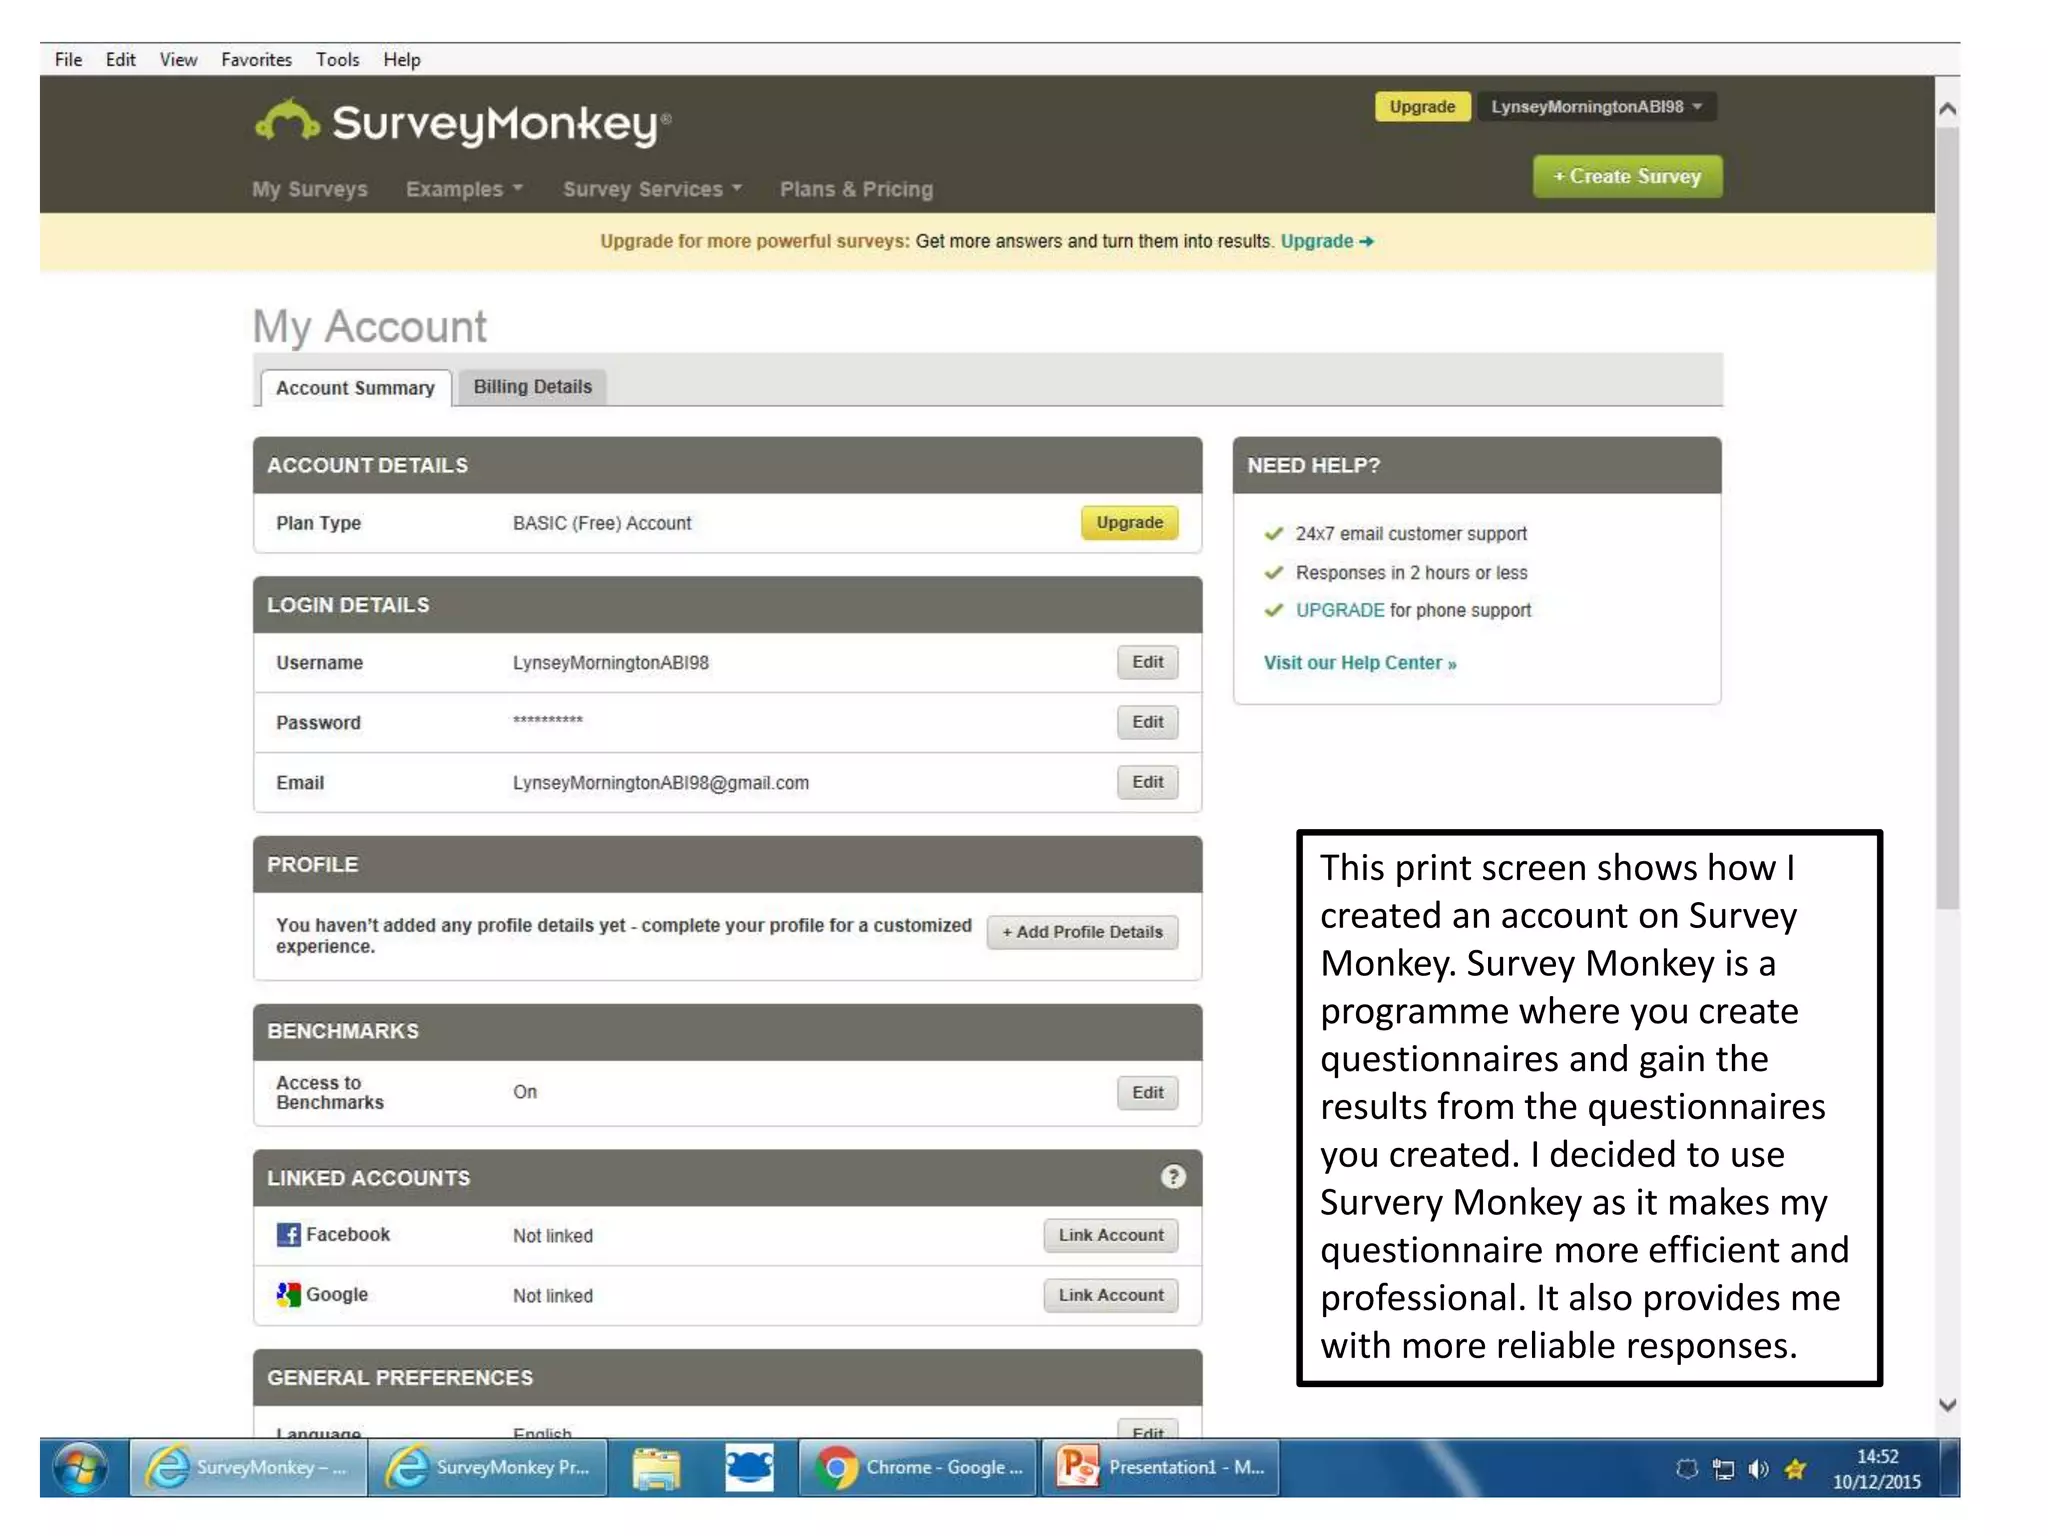Click the volume speaker tray icon
The width and height of the screenshot is (2048, 1536).
pyautogui.click(x=1758, y=1469)
